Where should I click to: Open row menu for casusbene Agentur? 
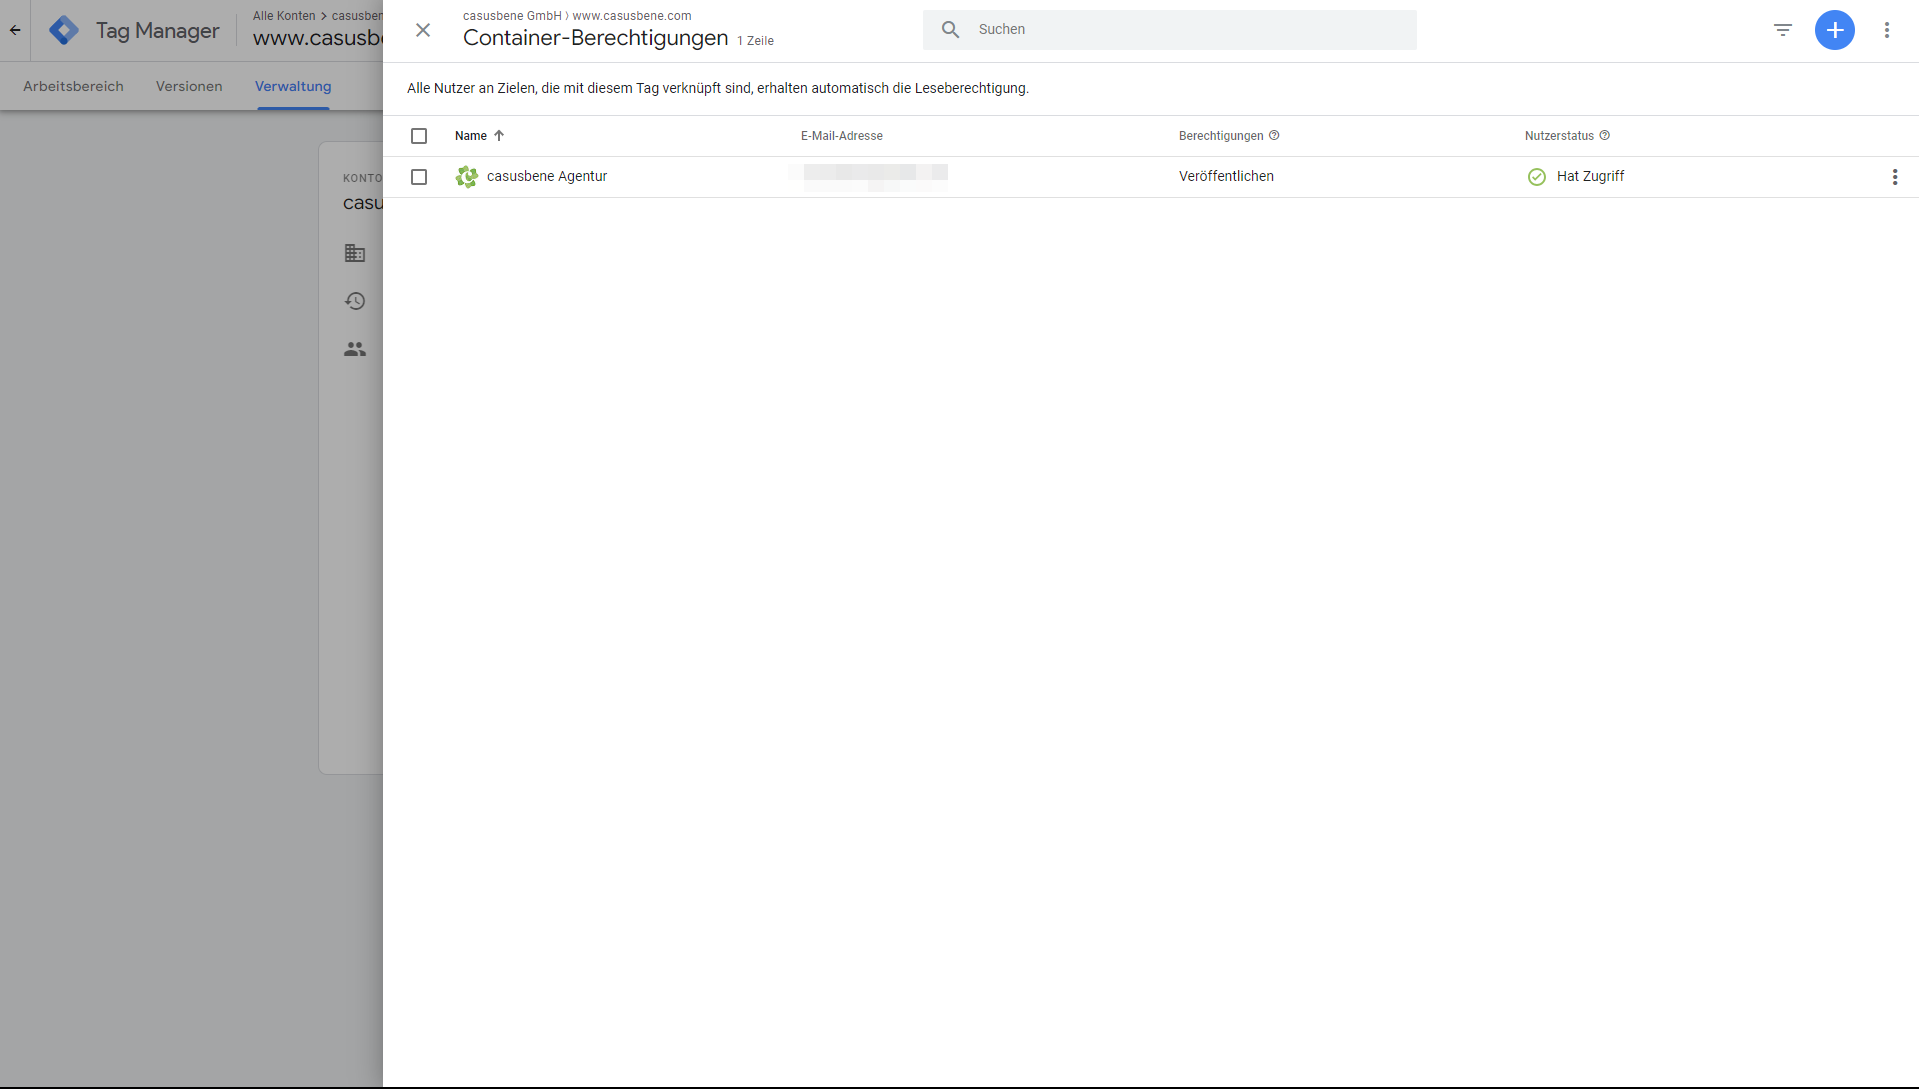(1894, 177)
